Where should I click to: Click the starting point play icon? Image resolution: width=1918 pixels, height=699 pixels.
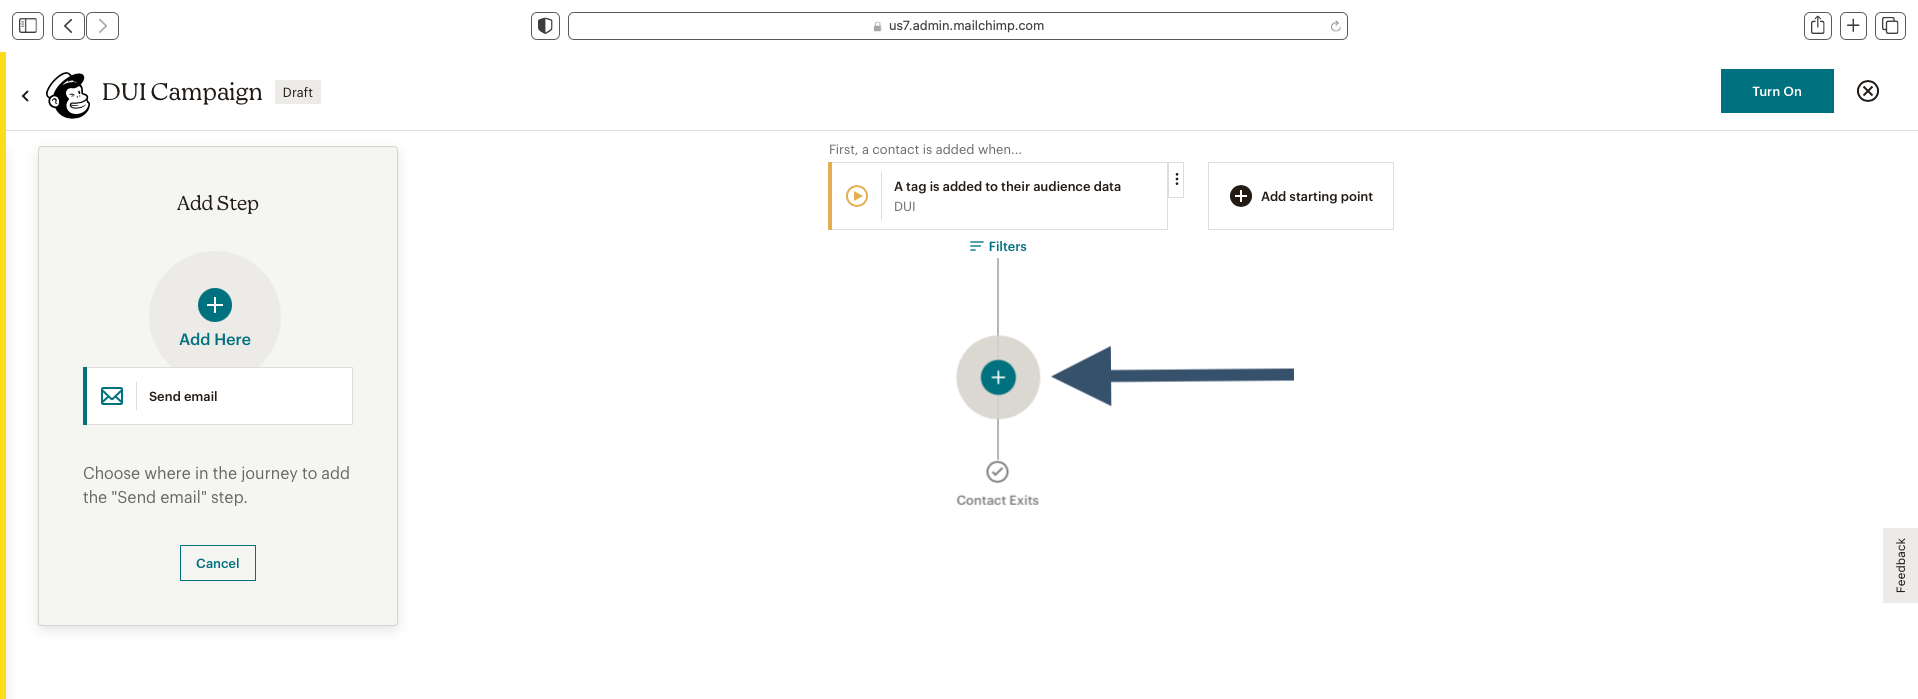(857, 196)
